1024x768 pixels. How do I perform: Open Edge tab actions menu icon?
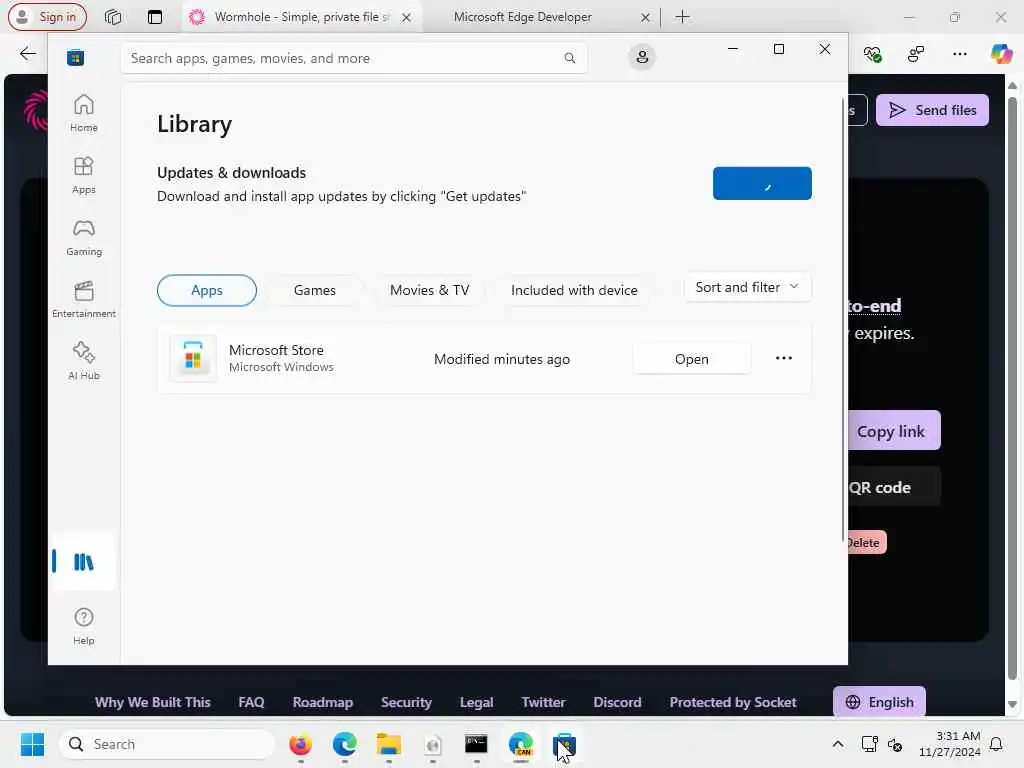[155, 17]
